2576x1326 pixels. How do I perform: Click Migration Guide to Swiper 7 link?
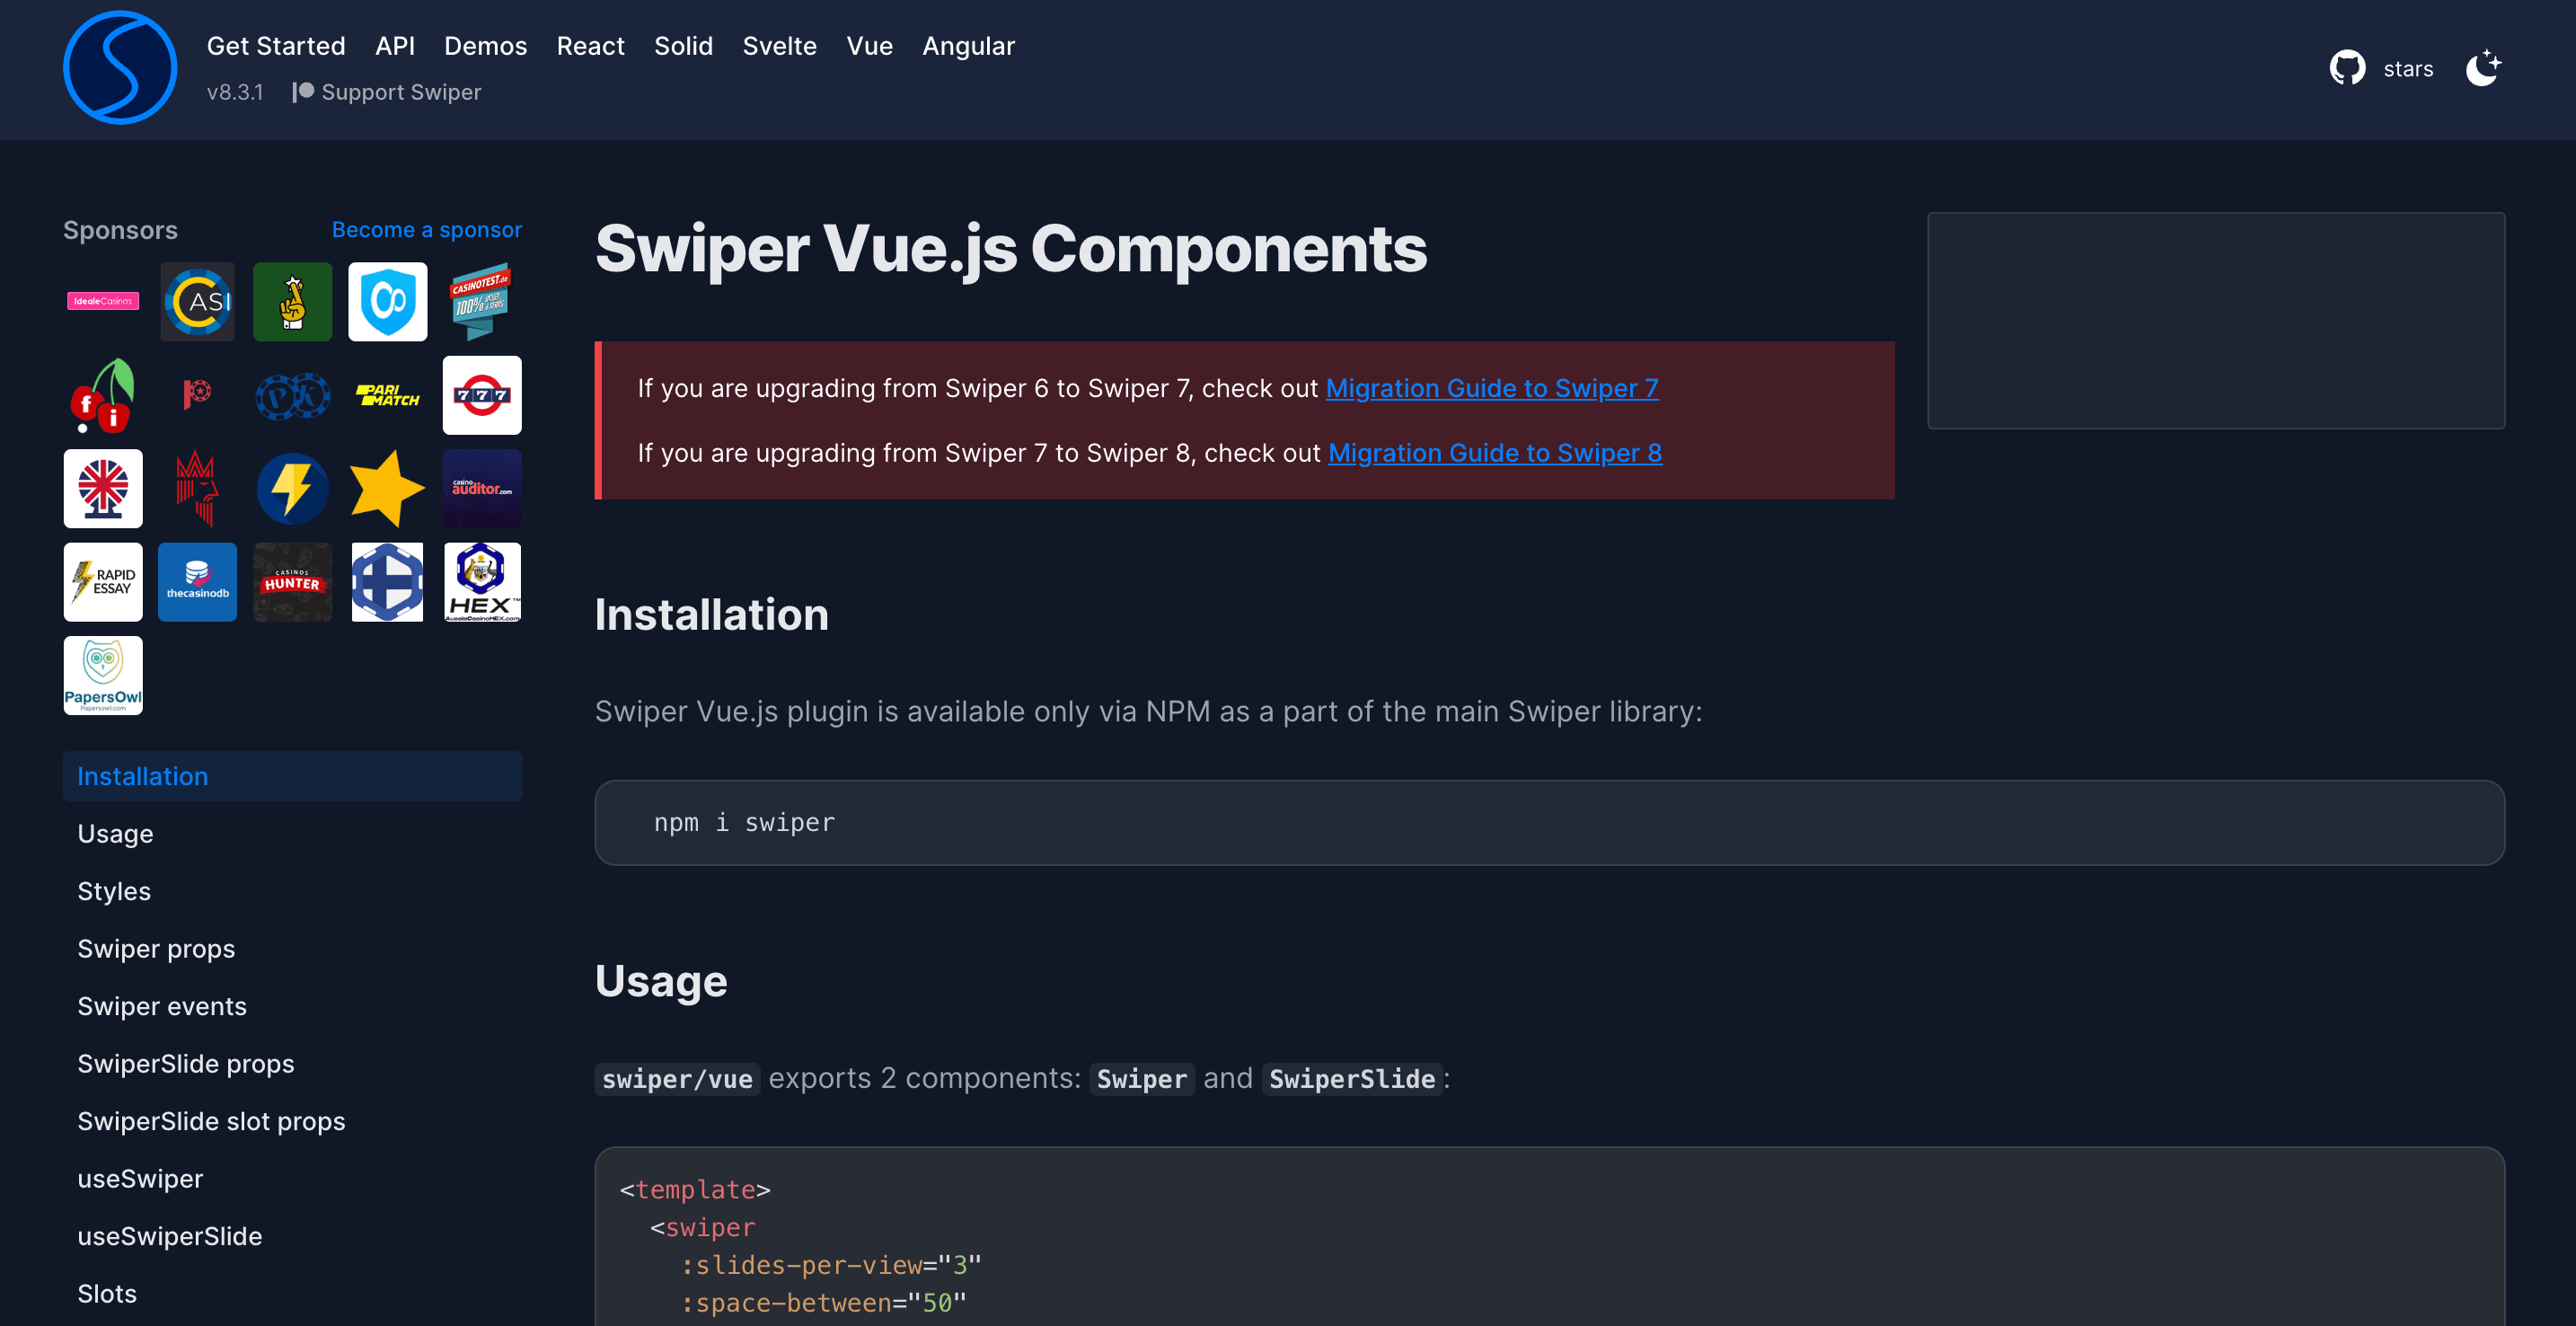[x=1491, y=388]
